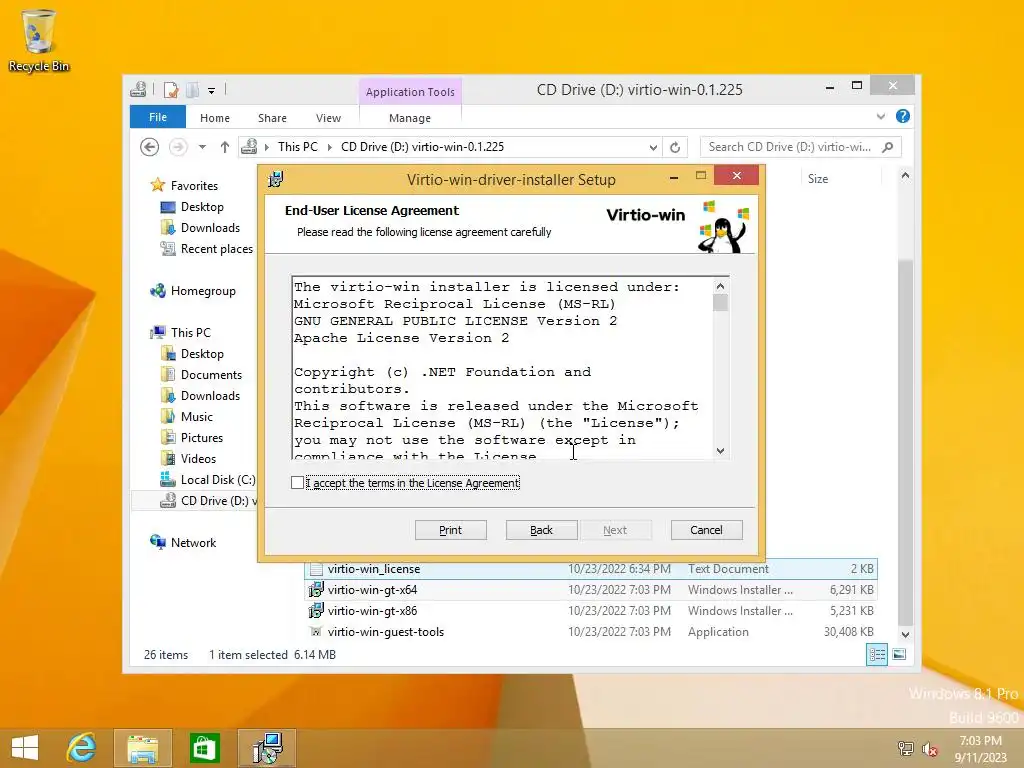Select the virtio-win-gt-x64 installer file

(591, 590)
